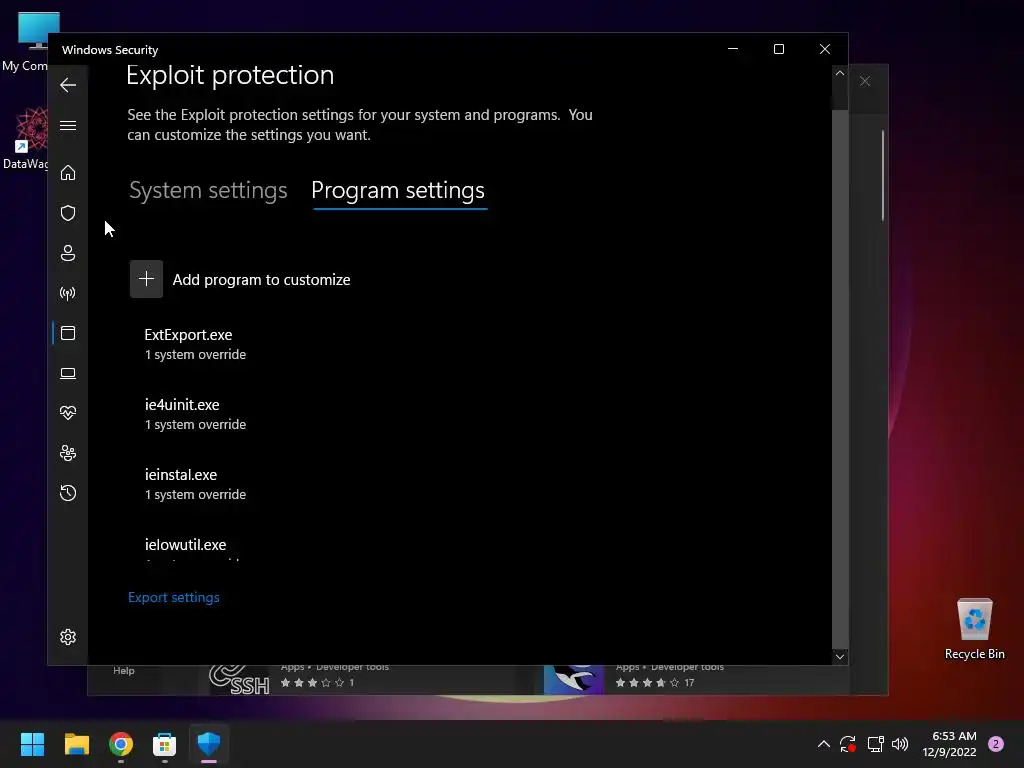
Task: Expand the ieinstal.exe entry
Action: click(x=195, y=484)
